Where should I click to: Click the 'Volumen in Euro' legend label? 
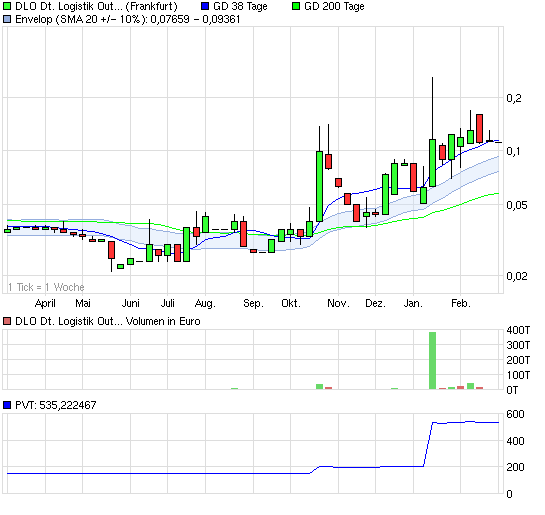point(163,321)
